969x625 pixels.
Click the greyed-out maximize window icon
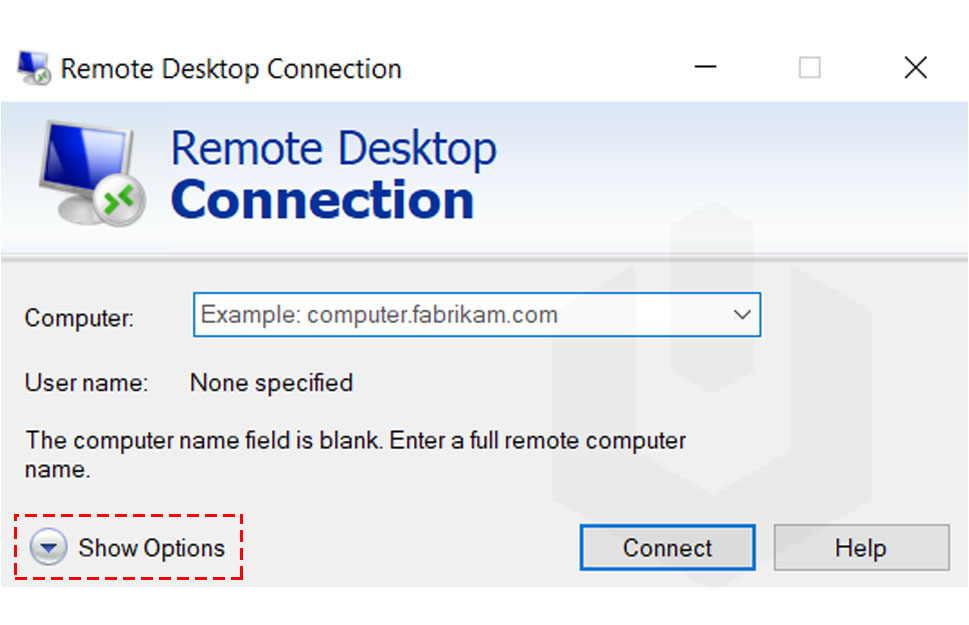point(810,67)
